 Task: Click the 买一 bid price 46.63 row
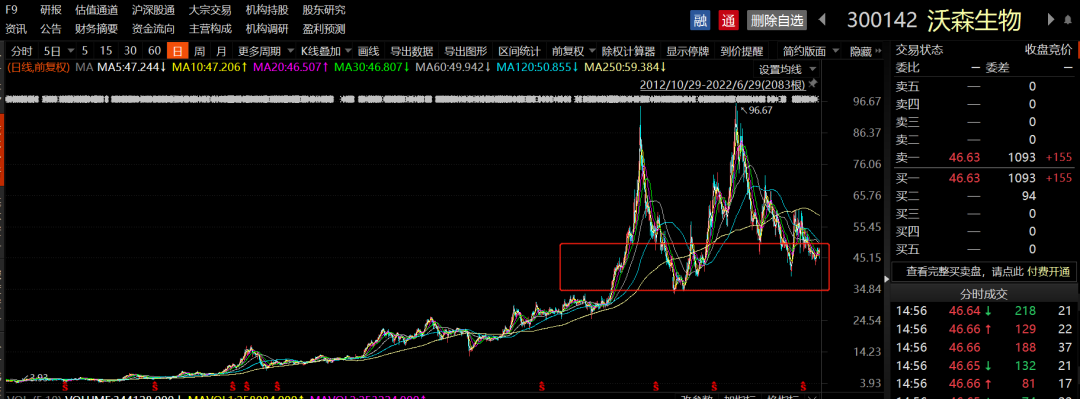[x=985, y=178]
